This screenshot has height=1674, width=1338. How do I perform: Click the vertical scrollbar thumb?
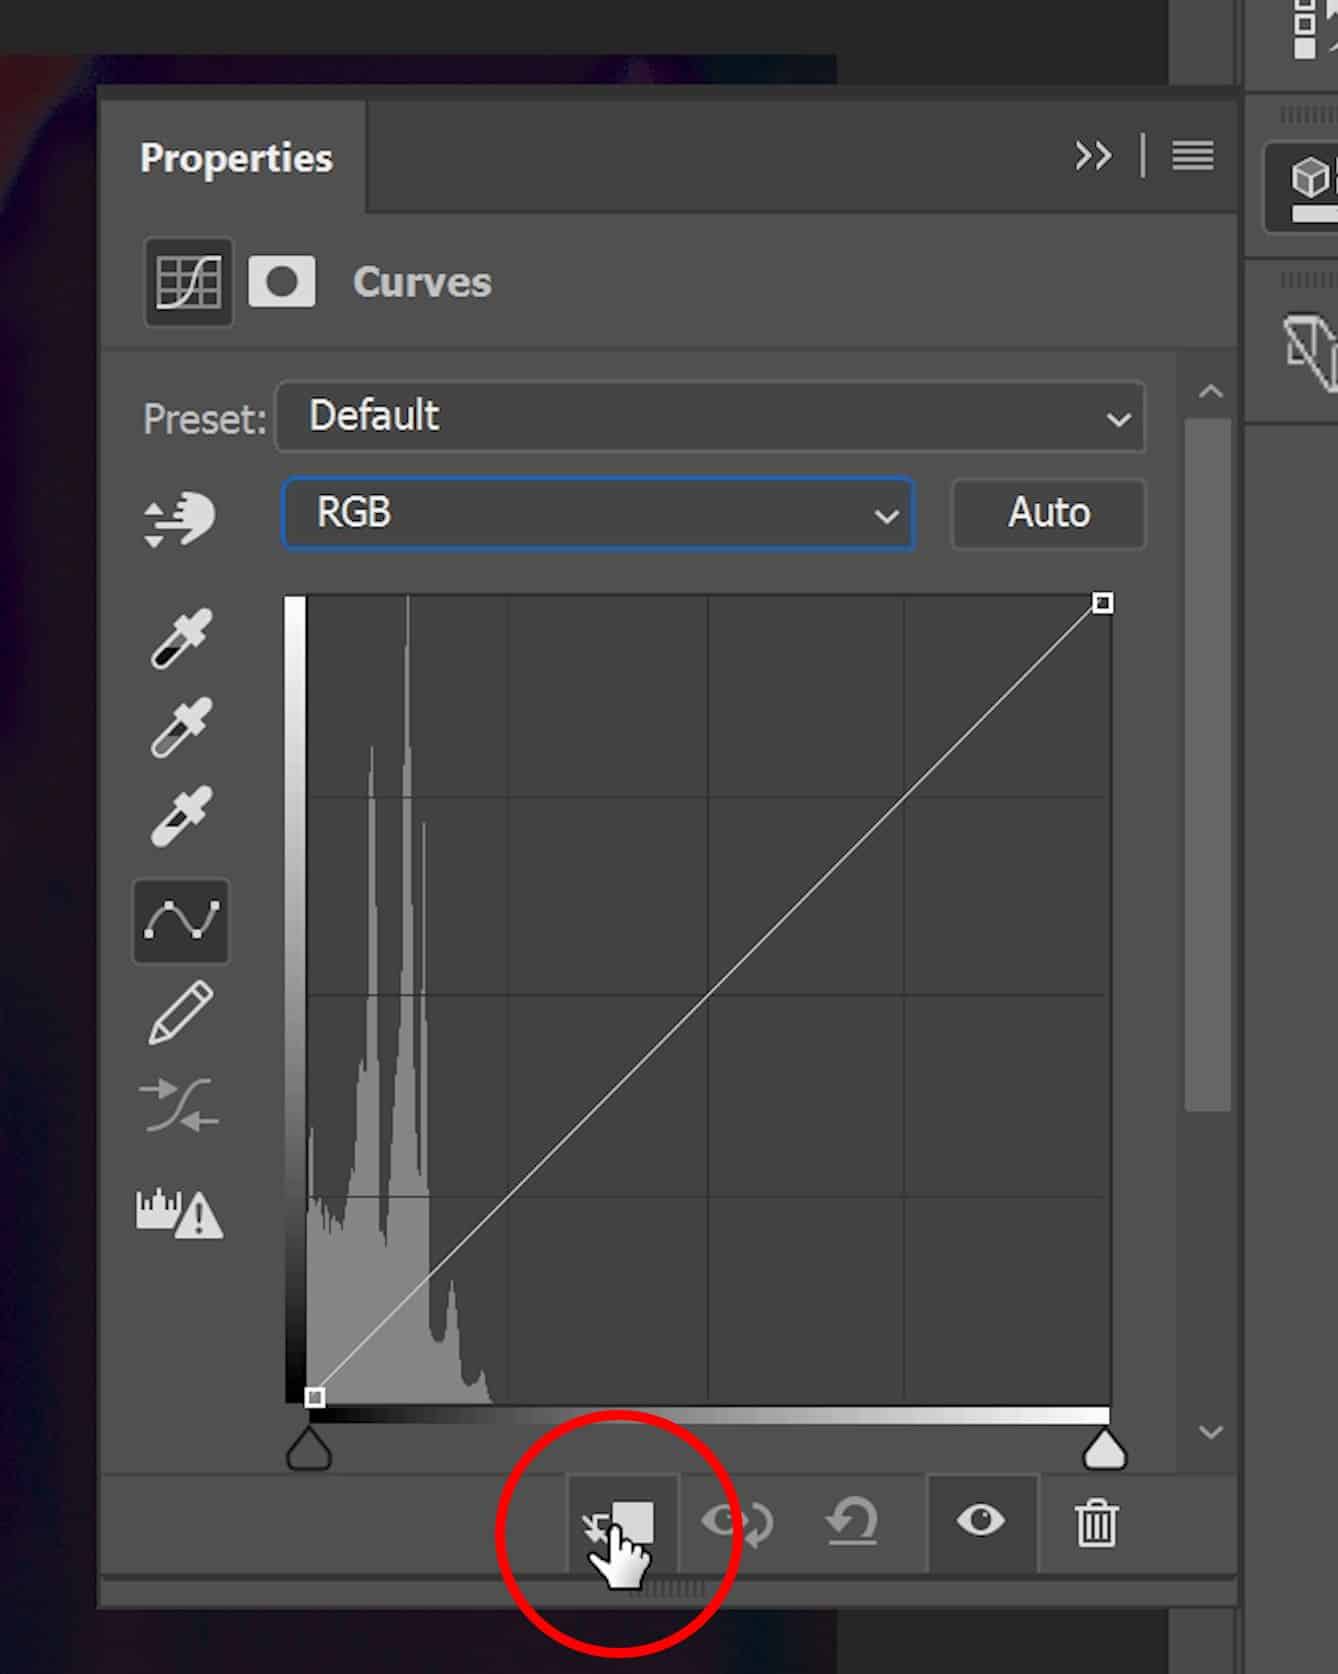[x=1208, y=765]
